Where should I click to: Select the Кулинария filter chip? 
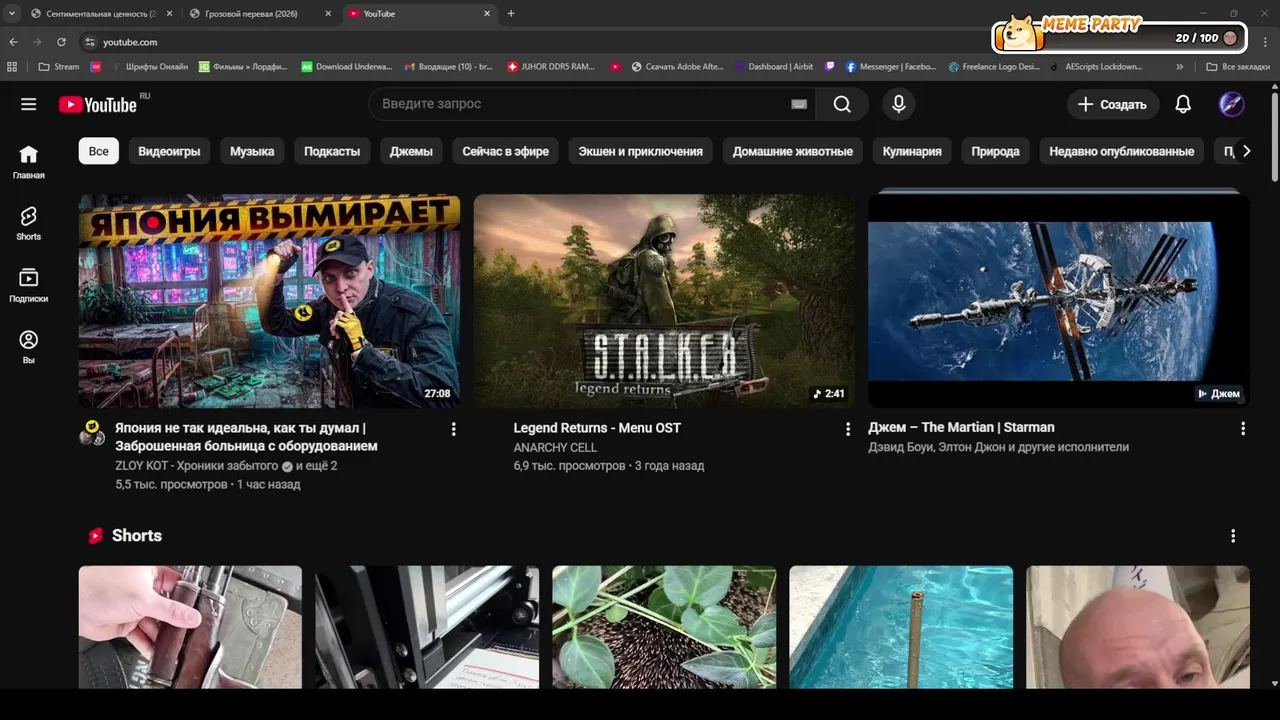pos(912,151)
